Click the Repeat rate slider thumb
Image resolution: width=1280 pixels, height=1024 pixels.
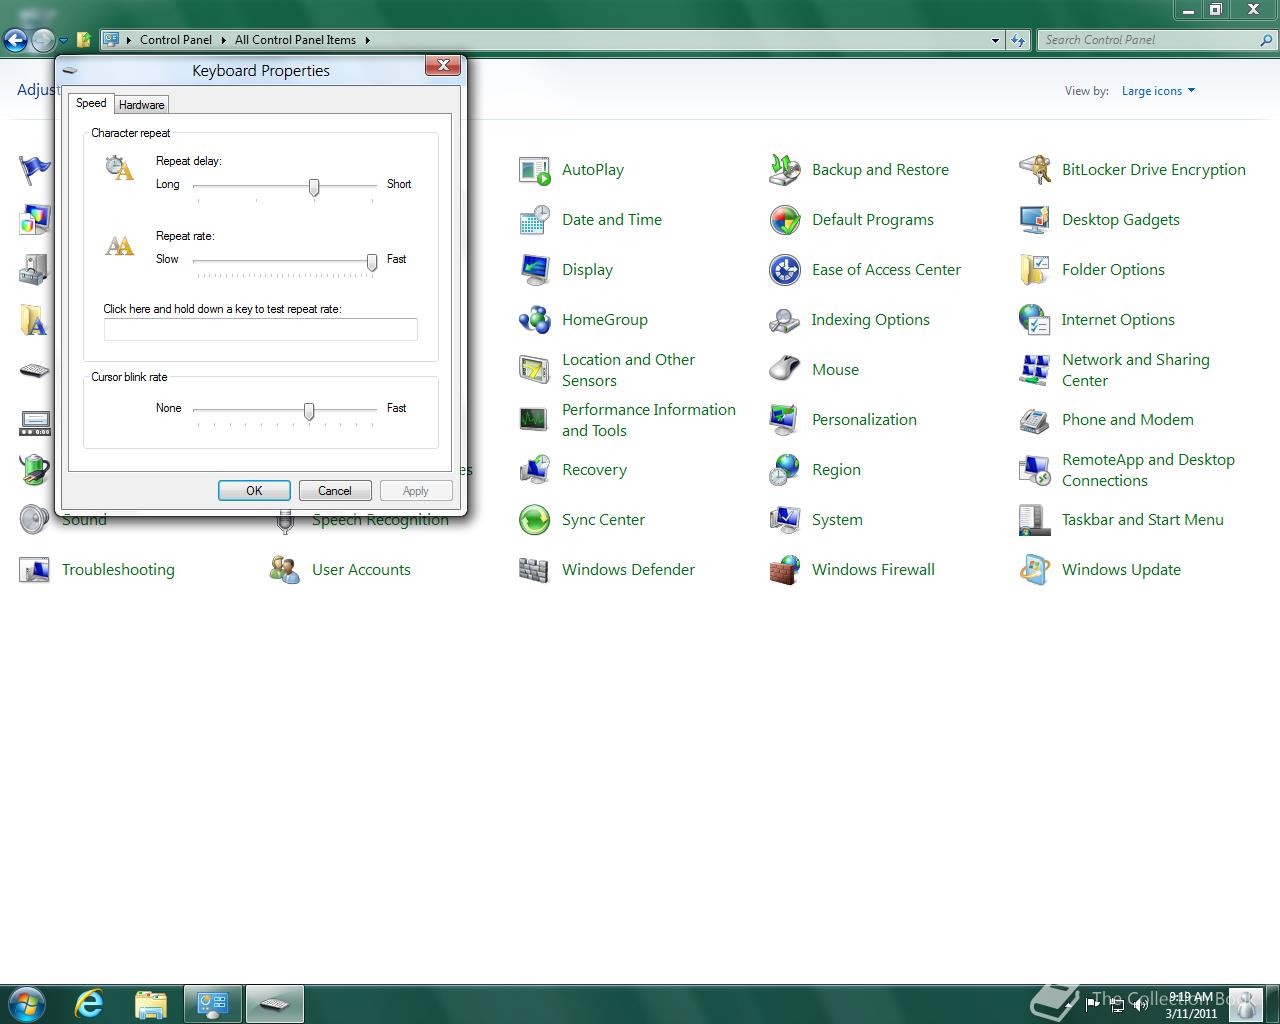[x=372, y=262]
